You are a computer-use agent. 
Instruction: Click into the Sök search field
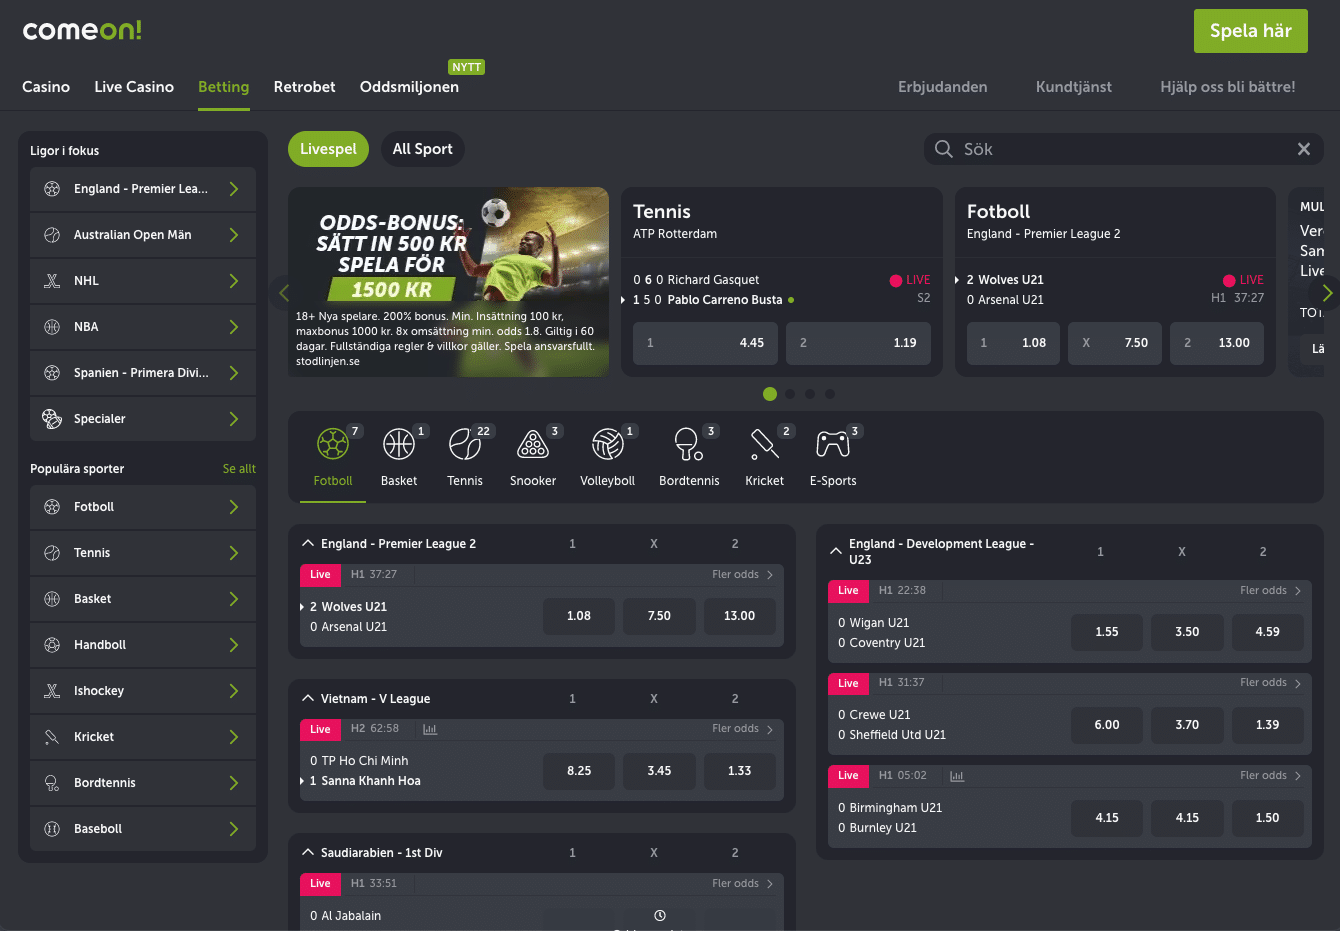(x=1124, y=149)
